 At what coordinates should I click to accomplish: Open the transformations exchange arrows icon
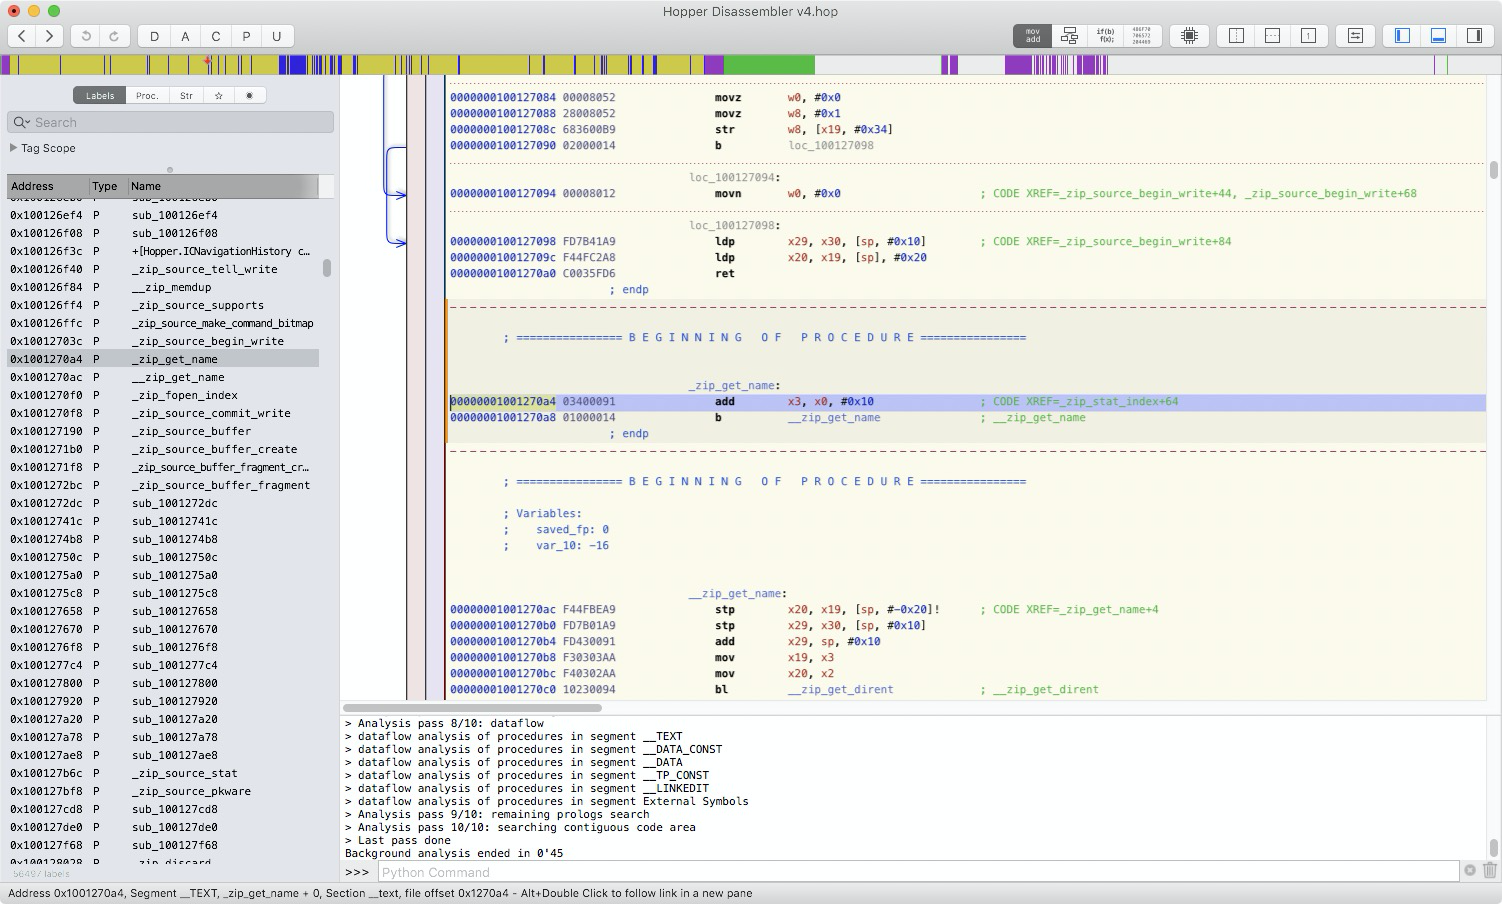tap(1355, 35)
